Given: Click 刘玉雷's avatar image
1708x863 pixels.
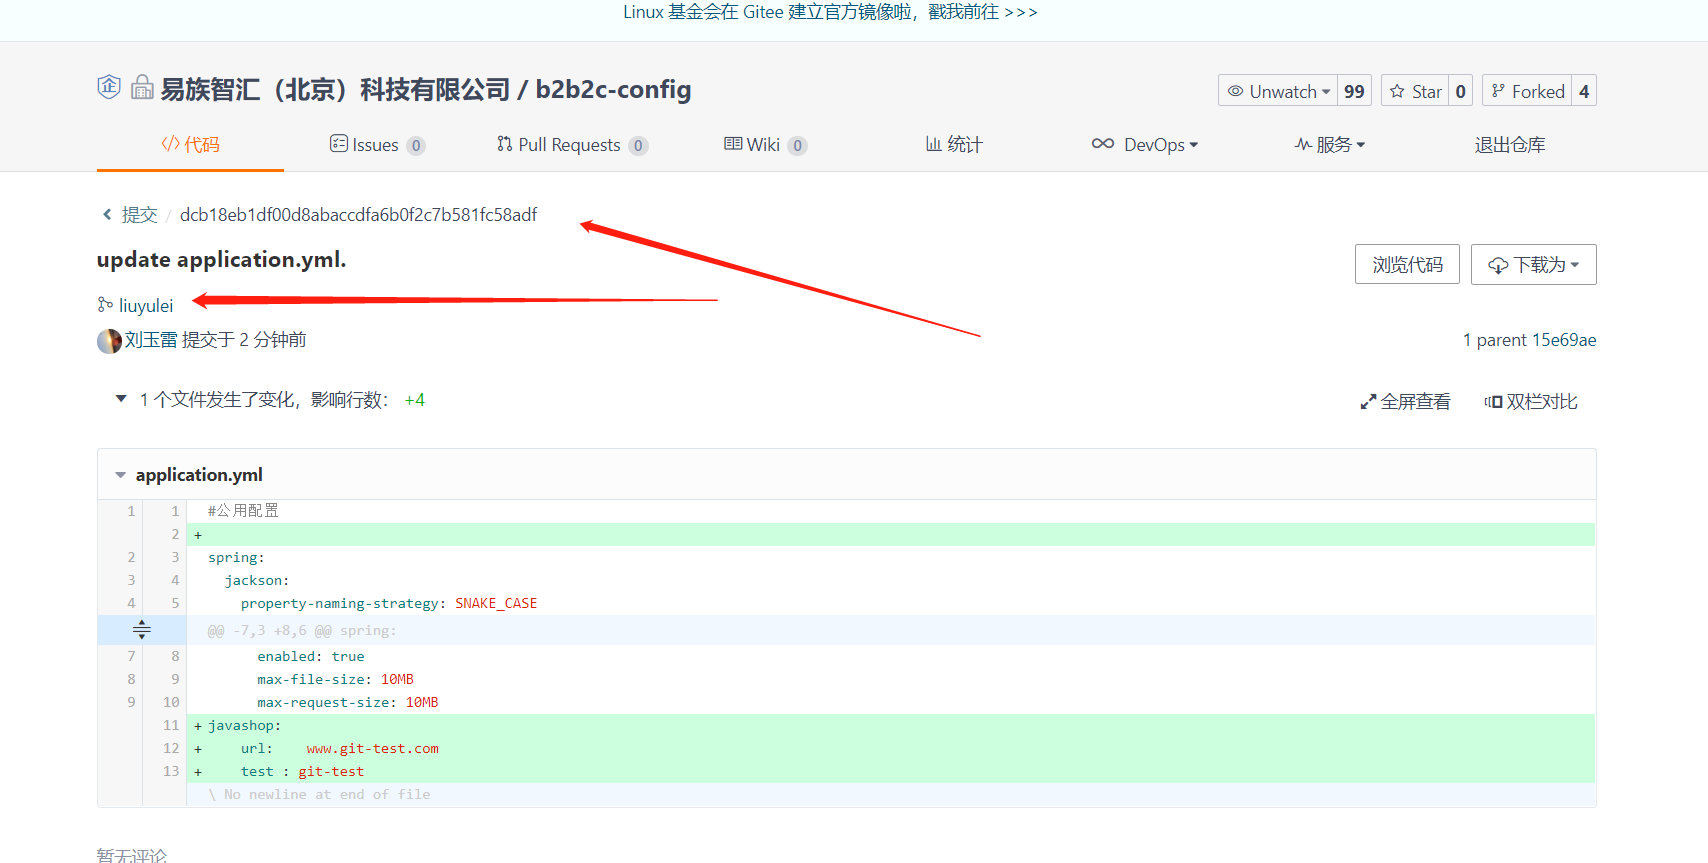Looking at the screenshot, I should [109, 341].
